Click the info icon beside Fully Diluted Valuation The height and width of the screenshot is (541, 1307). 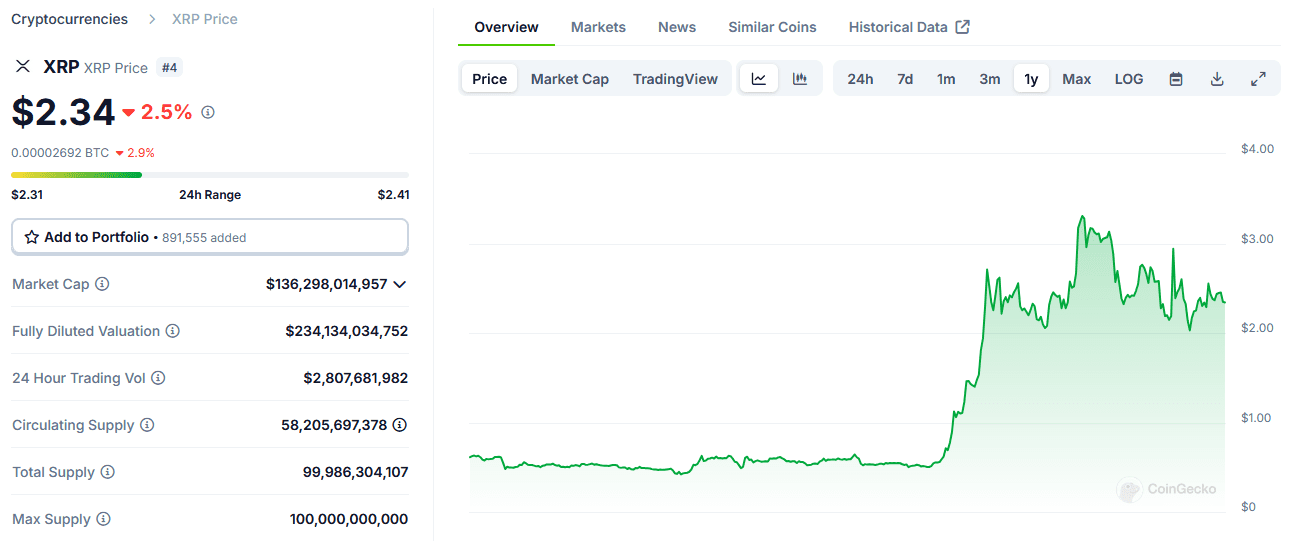pos(173,331)
